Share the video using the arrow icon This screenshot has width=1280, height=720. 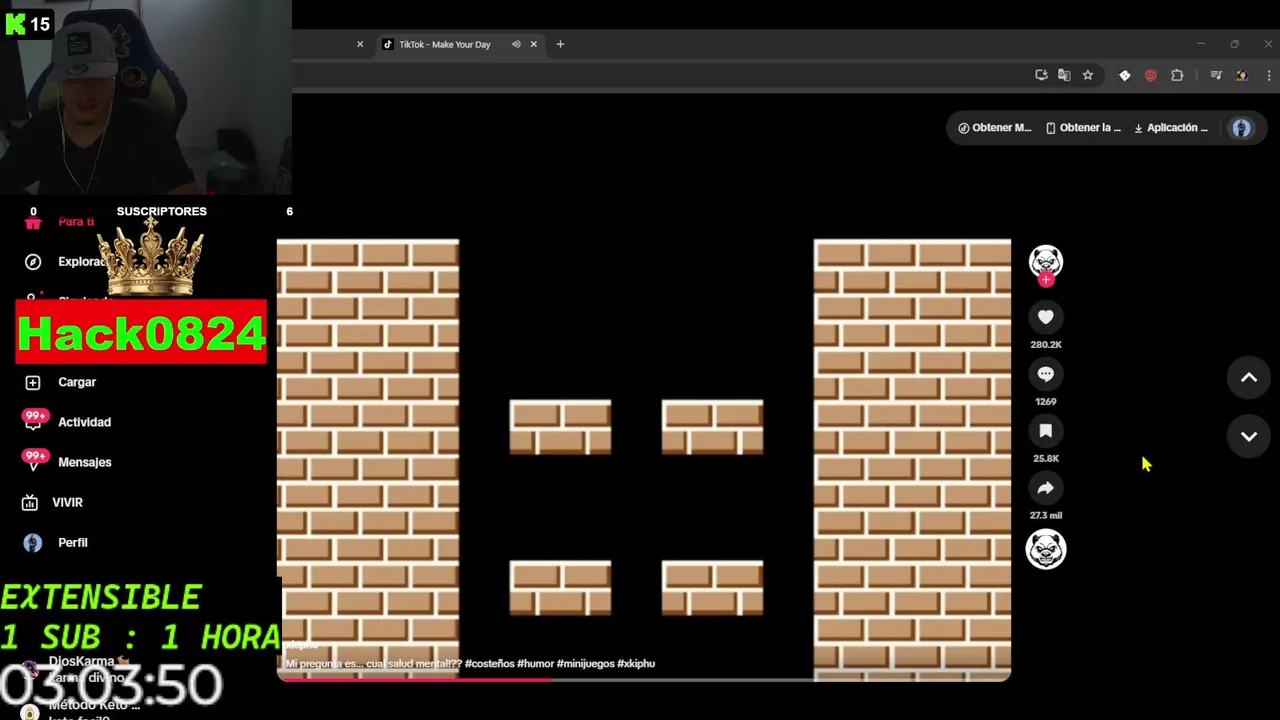[x=1045, y=488]
